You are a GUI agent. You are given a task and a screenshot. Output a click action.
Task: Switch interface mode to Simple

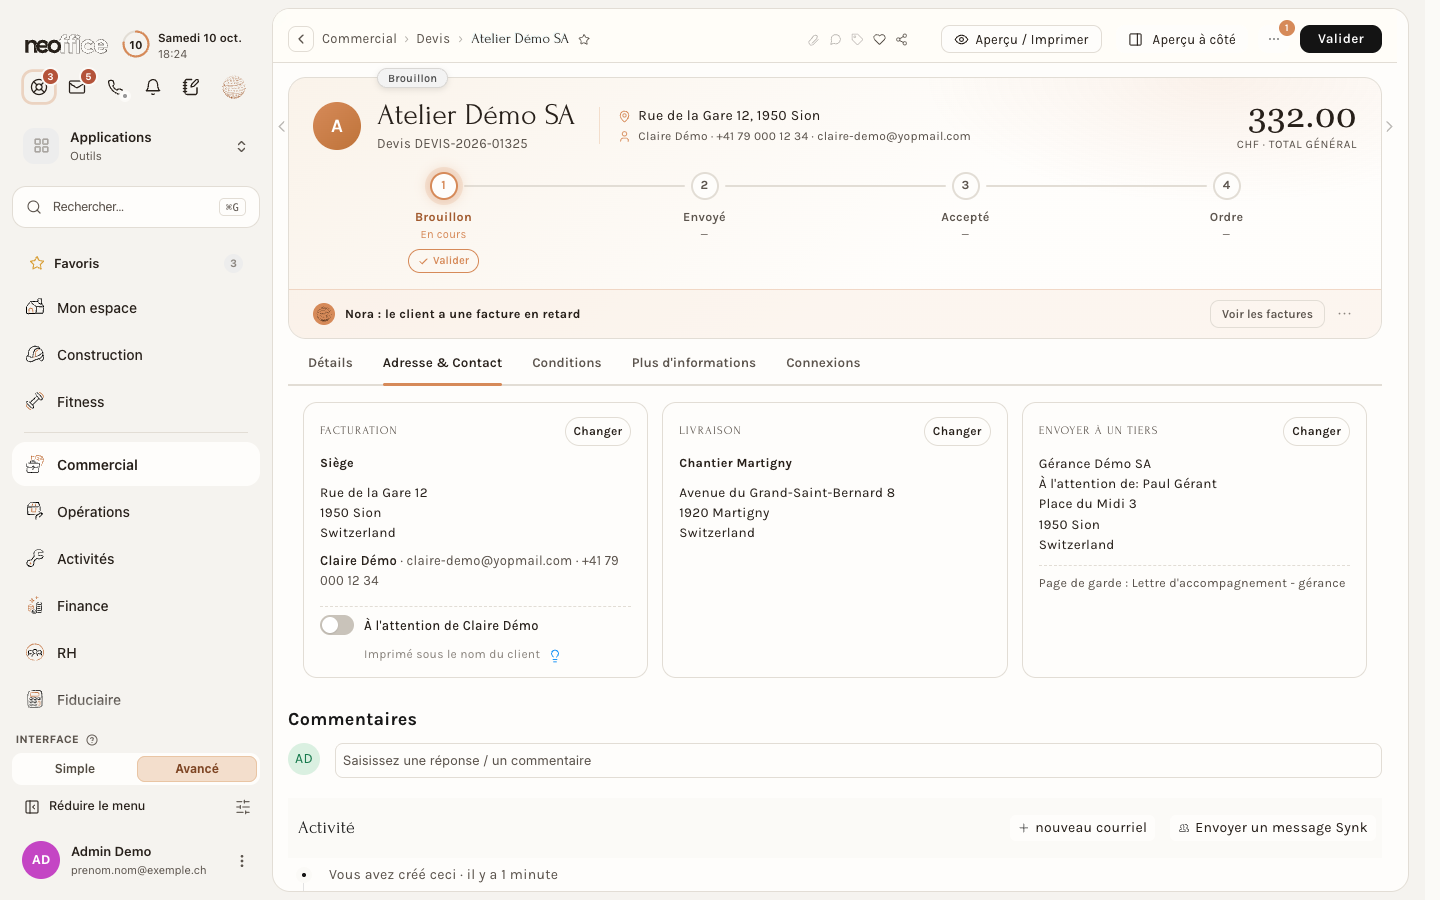point(75,768)
